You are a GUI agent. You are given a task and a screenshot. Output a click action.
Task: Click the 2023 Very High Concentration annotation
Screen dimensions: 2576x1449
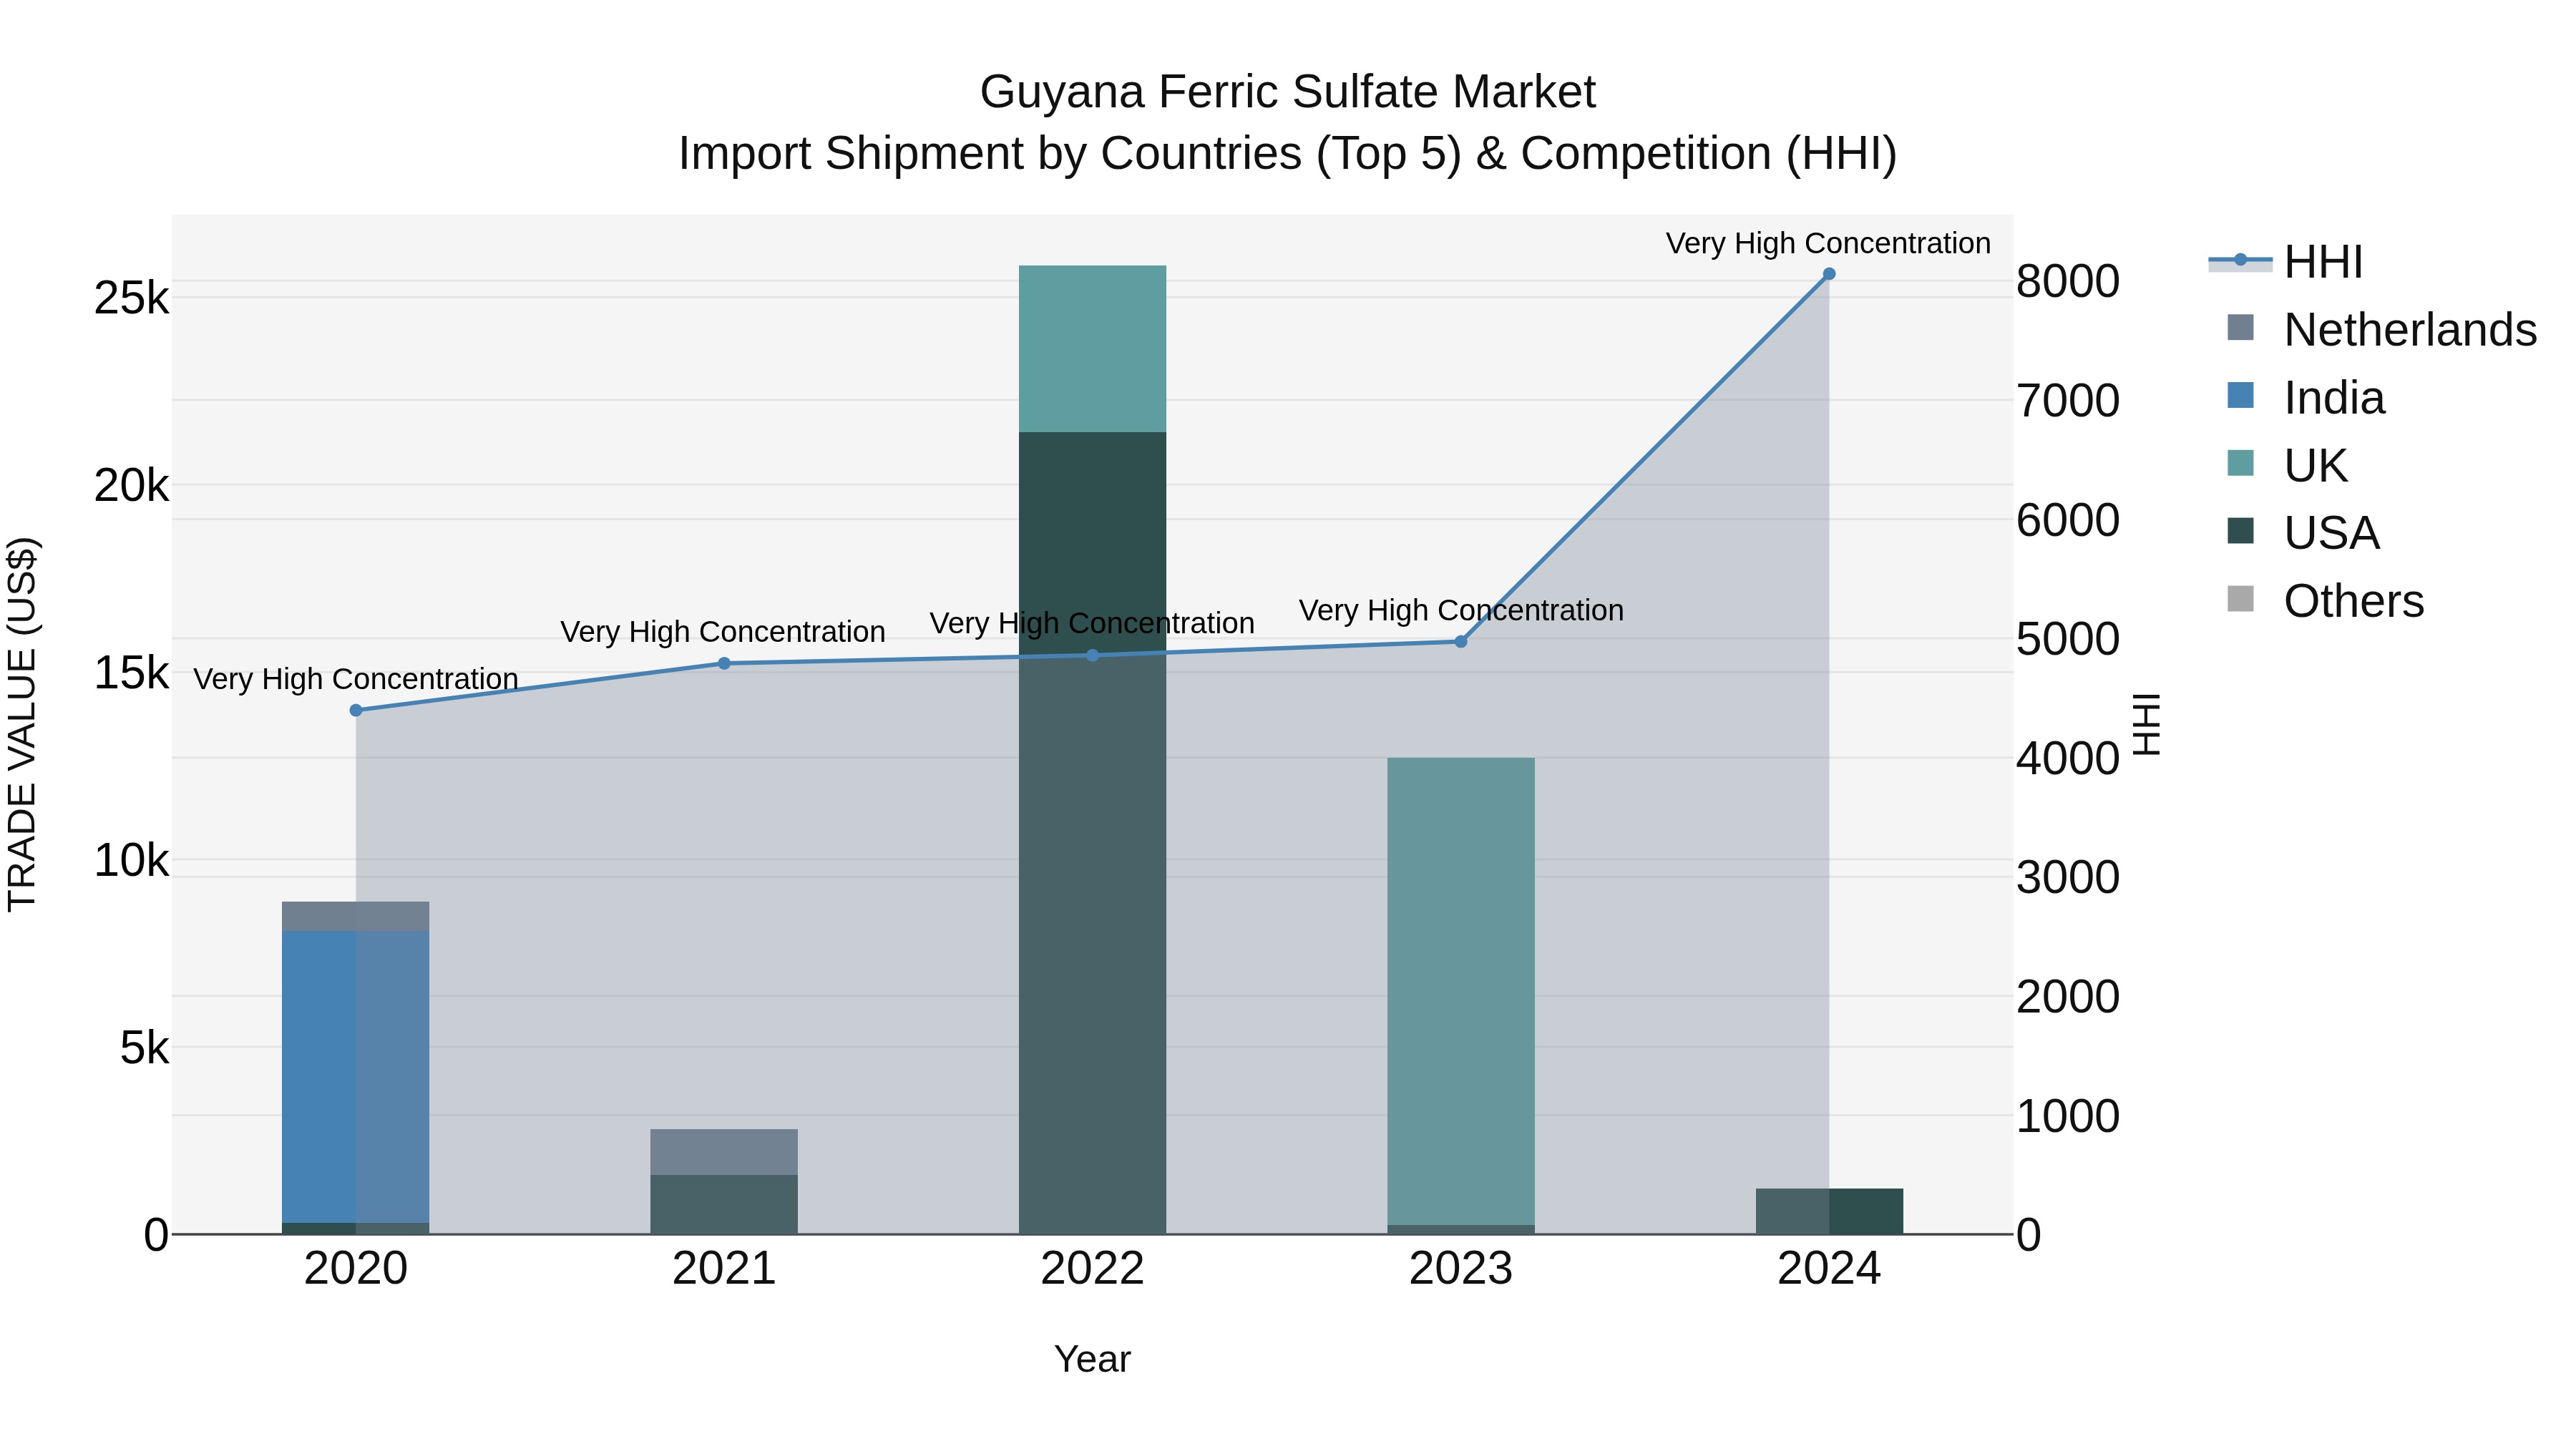(x=1461, y=610)
